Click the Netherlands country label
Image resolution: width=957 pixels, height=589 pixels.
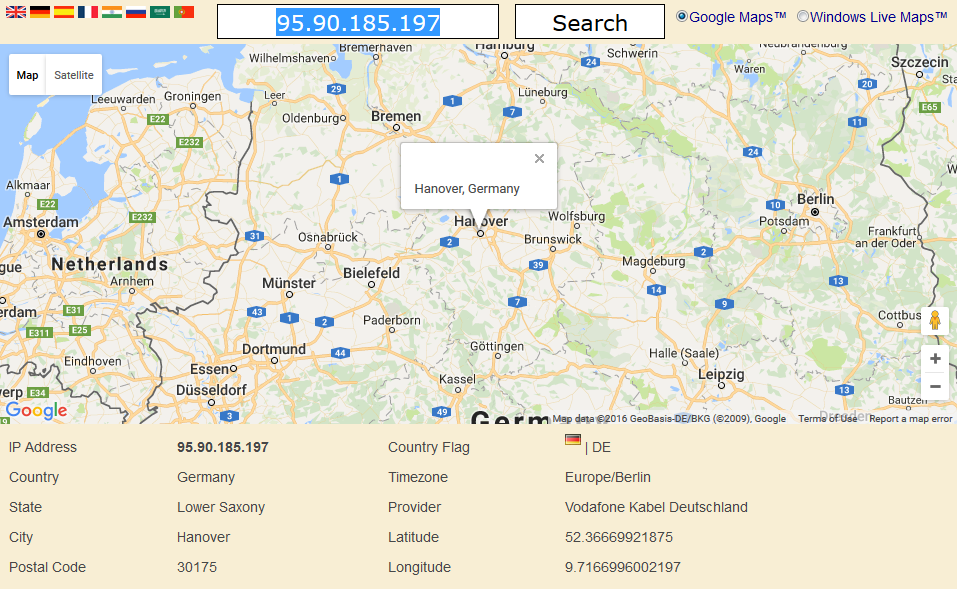[110, 264]
